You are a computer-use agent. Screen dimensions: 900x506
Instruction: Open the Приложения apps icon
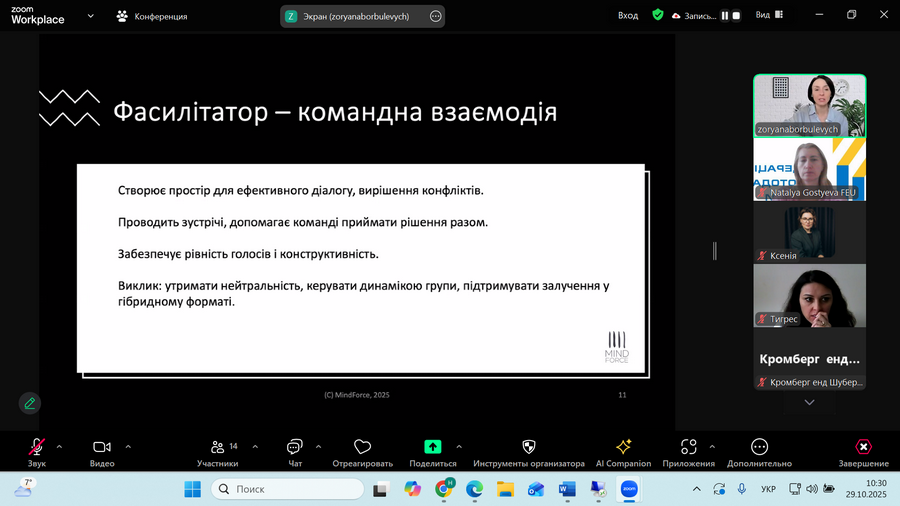688,447
